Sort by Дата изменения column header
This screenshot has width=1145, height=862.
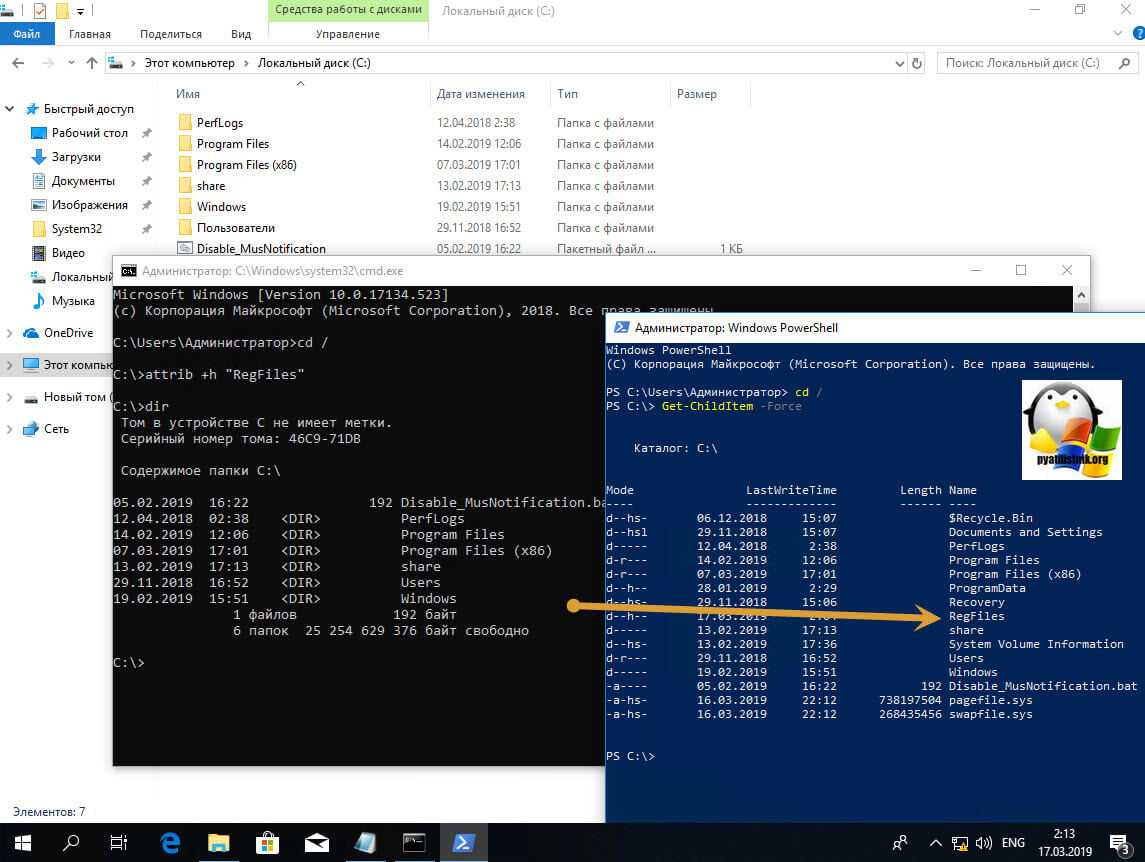[x=480, y=94]
